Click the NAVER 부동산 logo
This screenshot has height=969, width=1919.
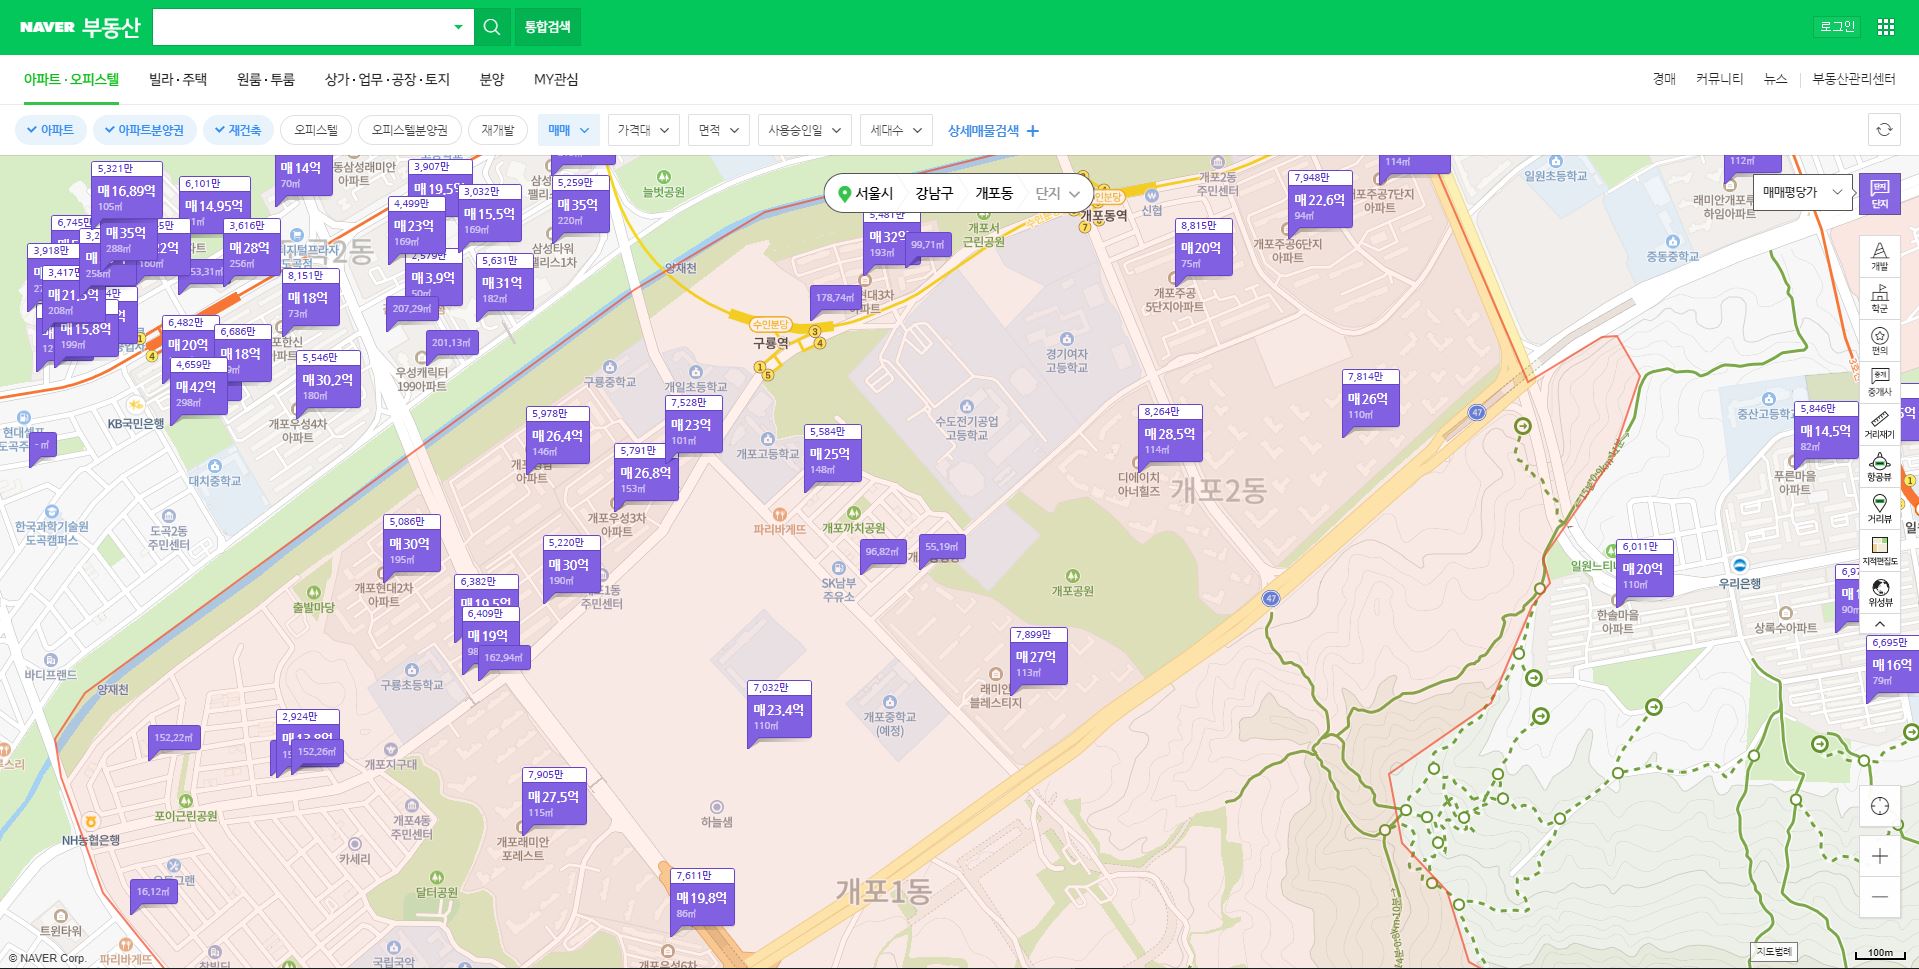(80, 27)
